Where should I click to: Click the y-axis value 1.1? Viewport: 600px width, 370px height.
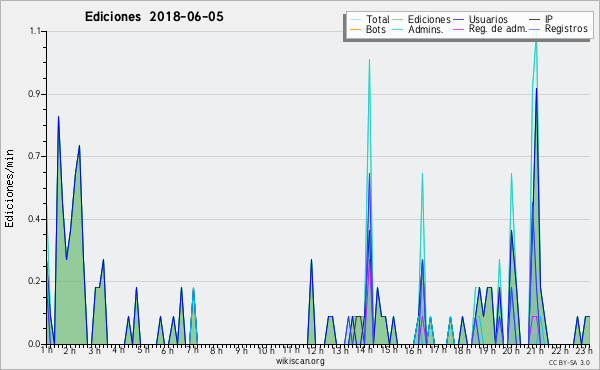(x=35, y=31)
